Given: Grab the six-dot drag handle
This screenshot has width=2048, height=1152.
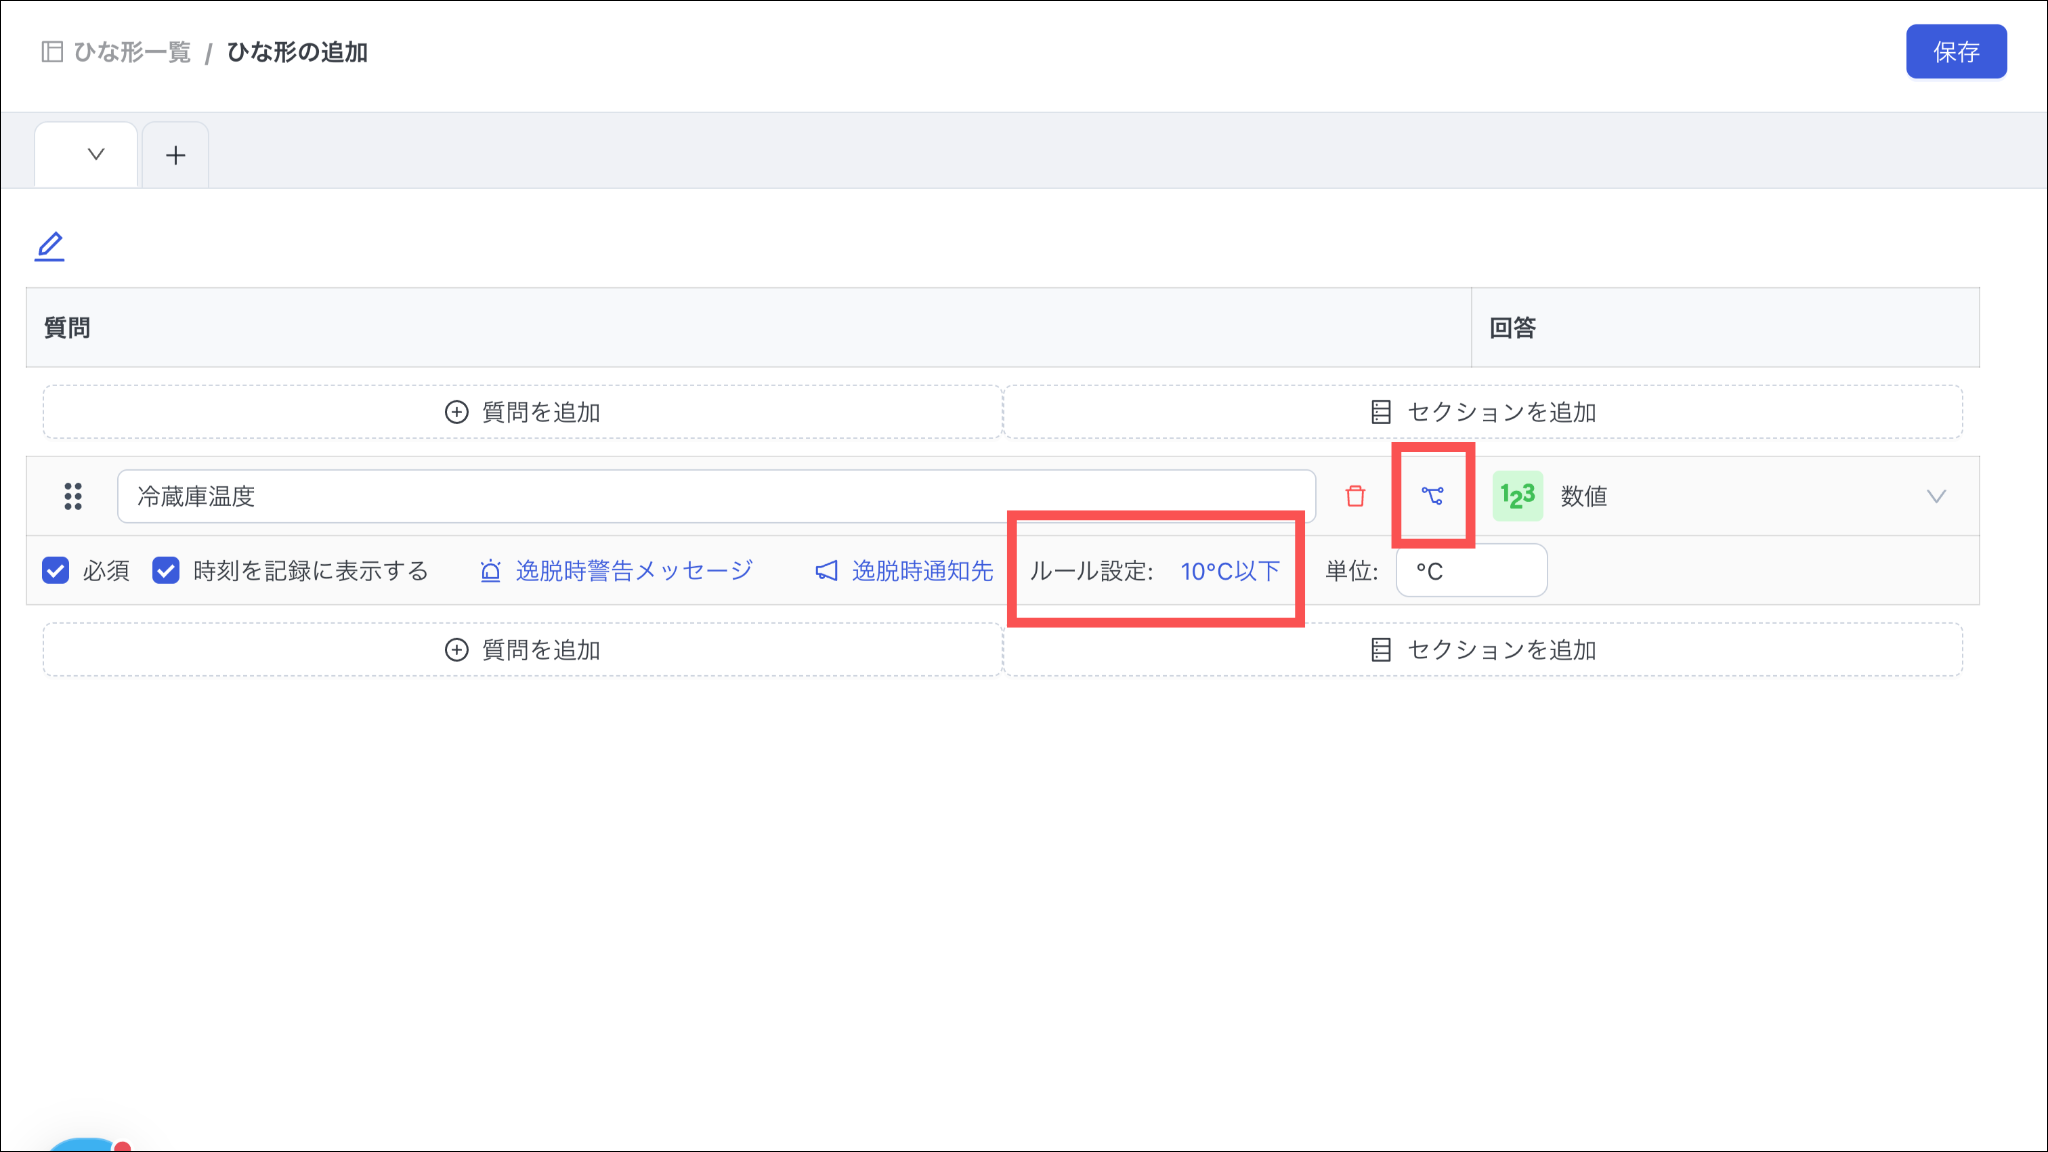Looking at the screenshot, I should (x=73, y=496).
